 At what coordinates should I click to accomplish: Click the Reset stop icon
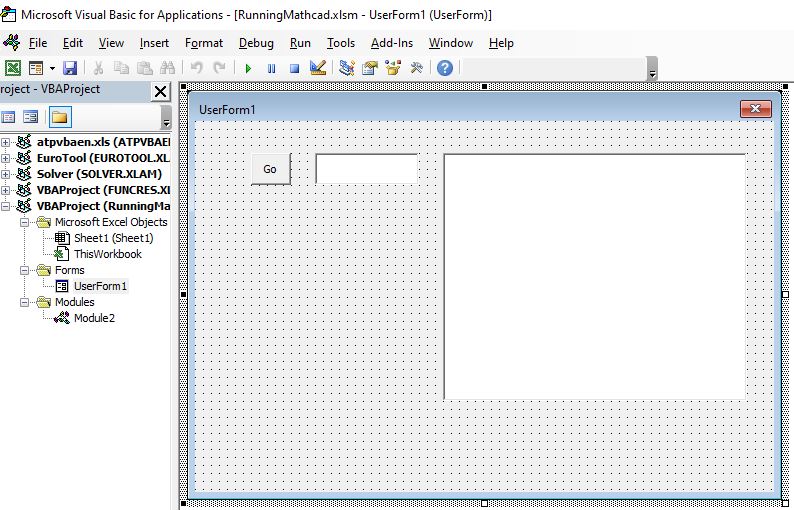(x=294, y=68)
